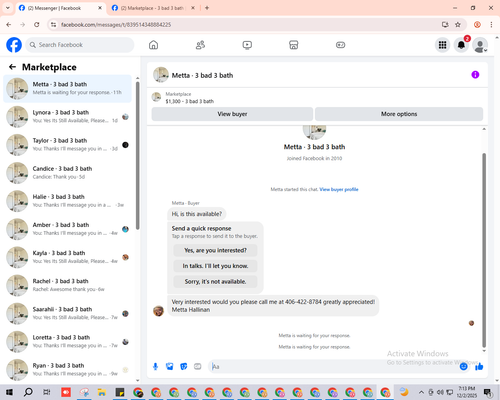Open the Candice conversation
Viewport: 500px width, 400px height.
67,173
